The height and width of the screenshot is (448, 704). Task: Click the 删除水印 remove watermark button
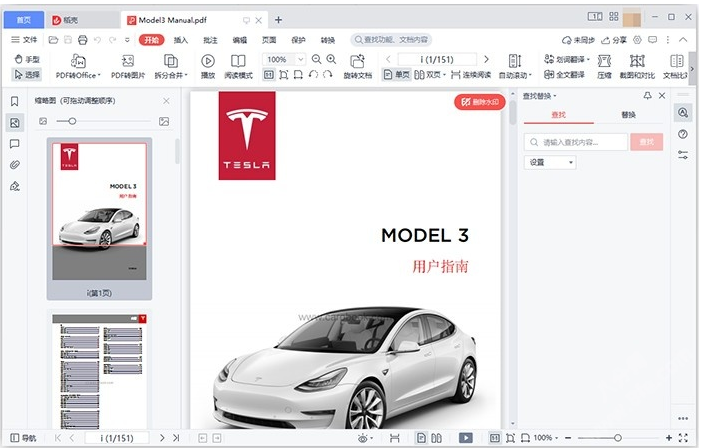[x=480, y=102]
